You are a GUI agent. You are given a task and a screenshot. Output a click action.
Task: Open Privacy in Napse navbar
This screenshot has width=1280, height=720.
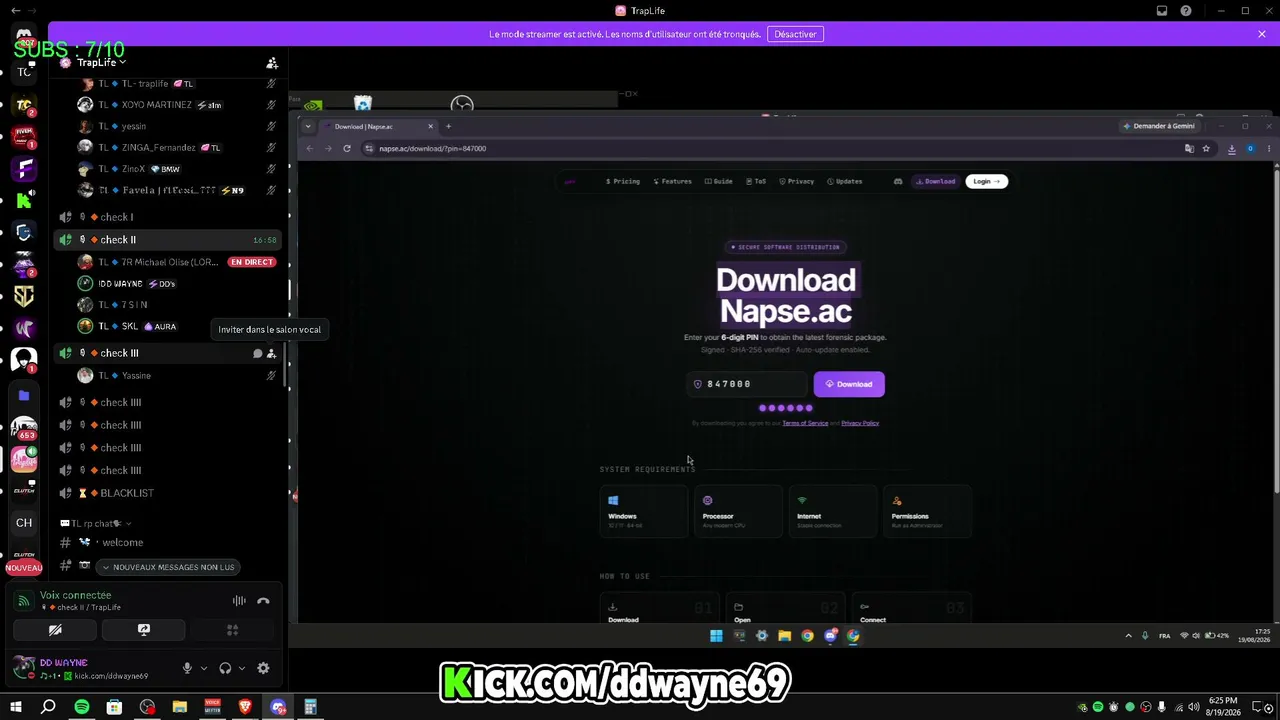[797, 182]
